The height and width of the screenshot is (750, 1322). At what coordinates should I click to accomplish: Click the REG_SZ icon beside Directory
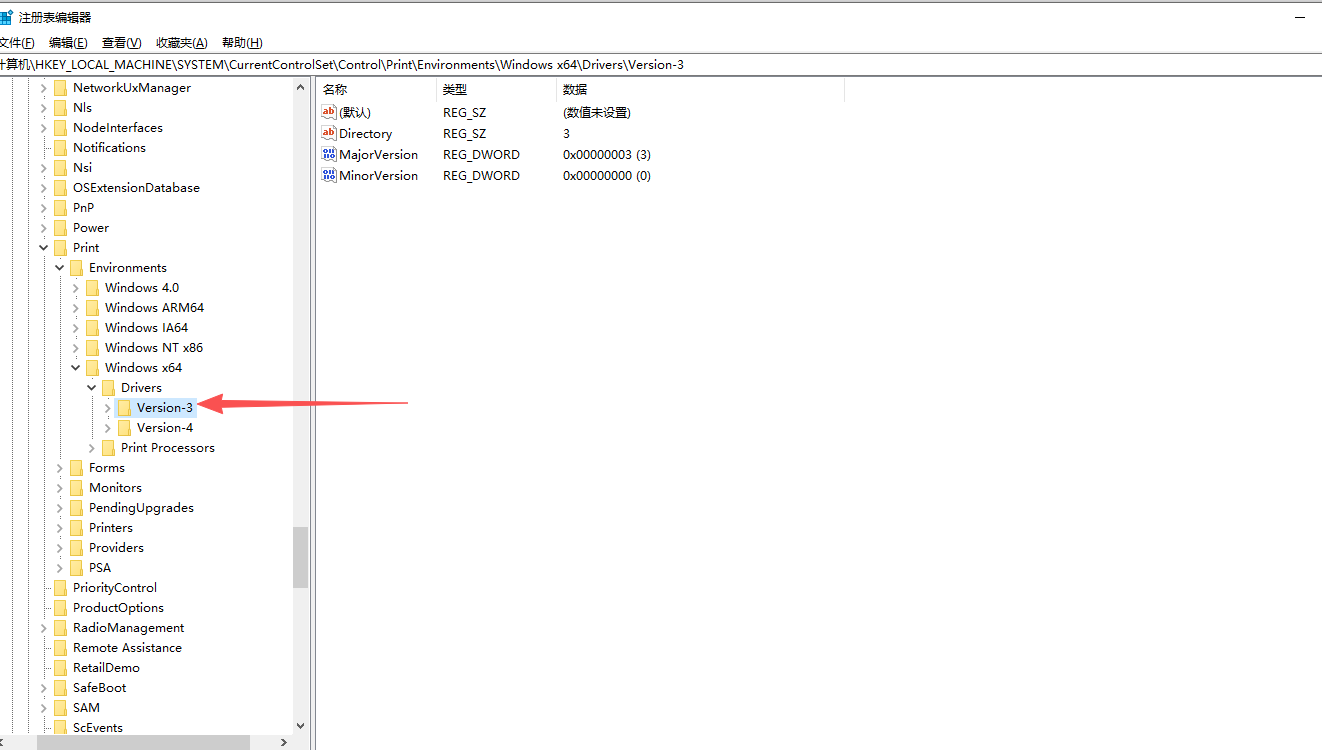pyautogui.click(x=329, y=133)
